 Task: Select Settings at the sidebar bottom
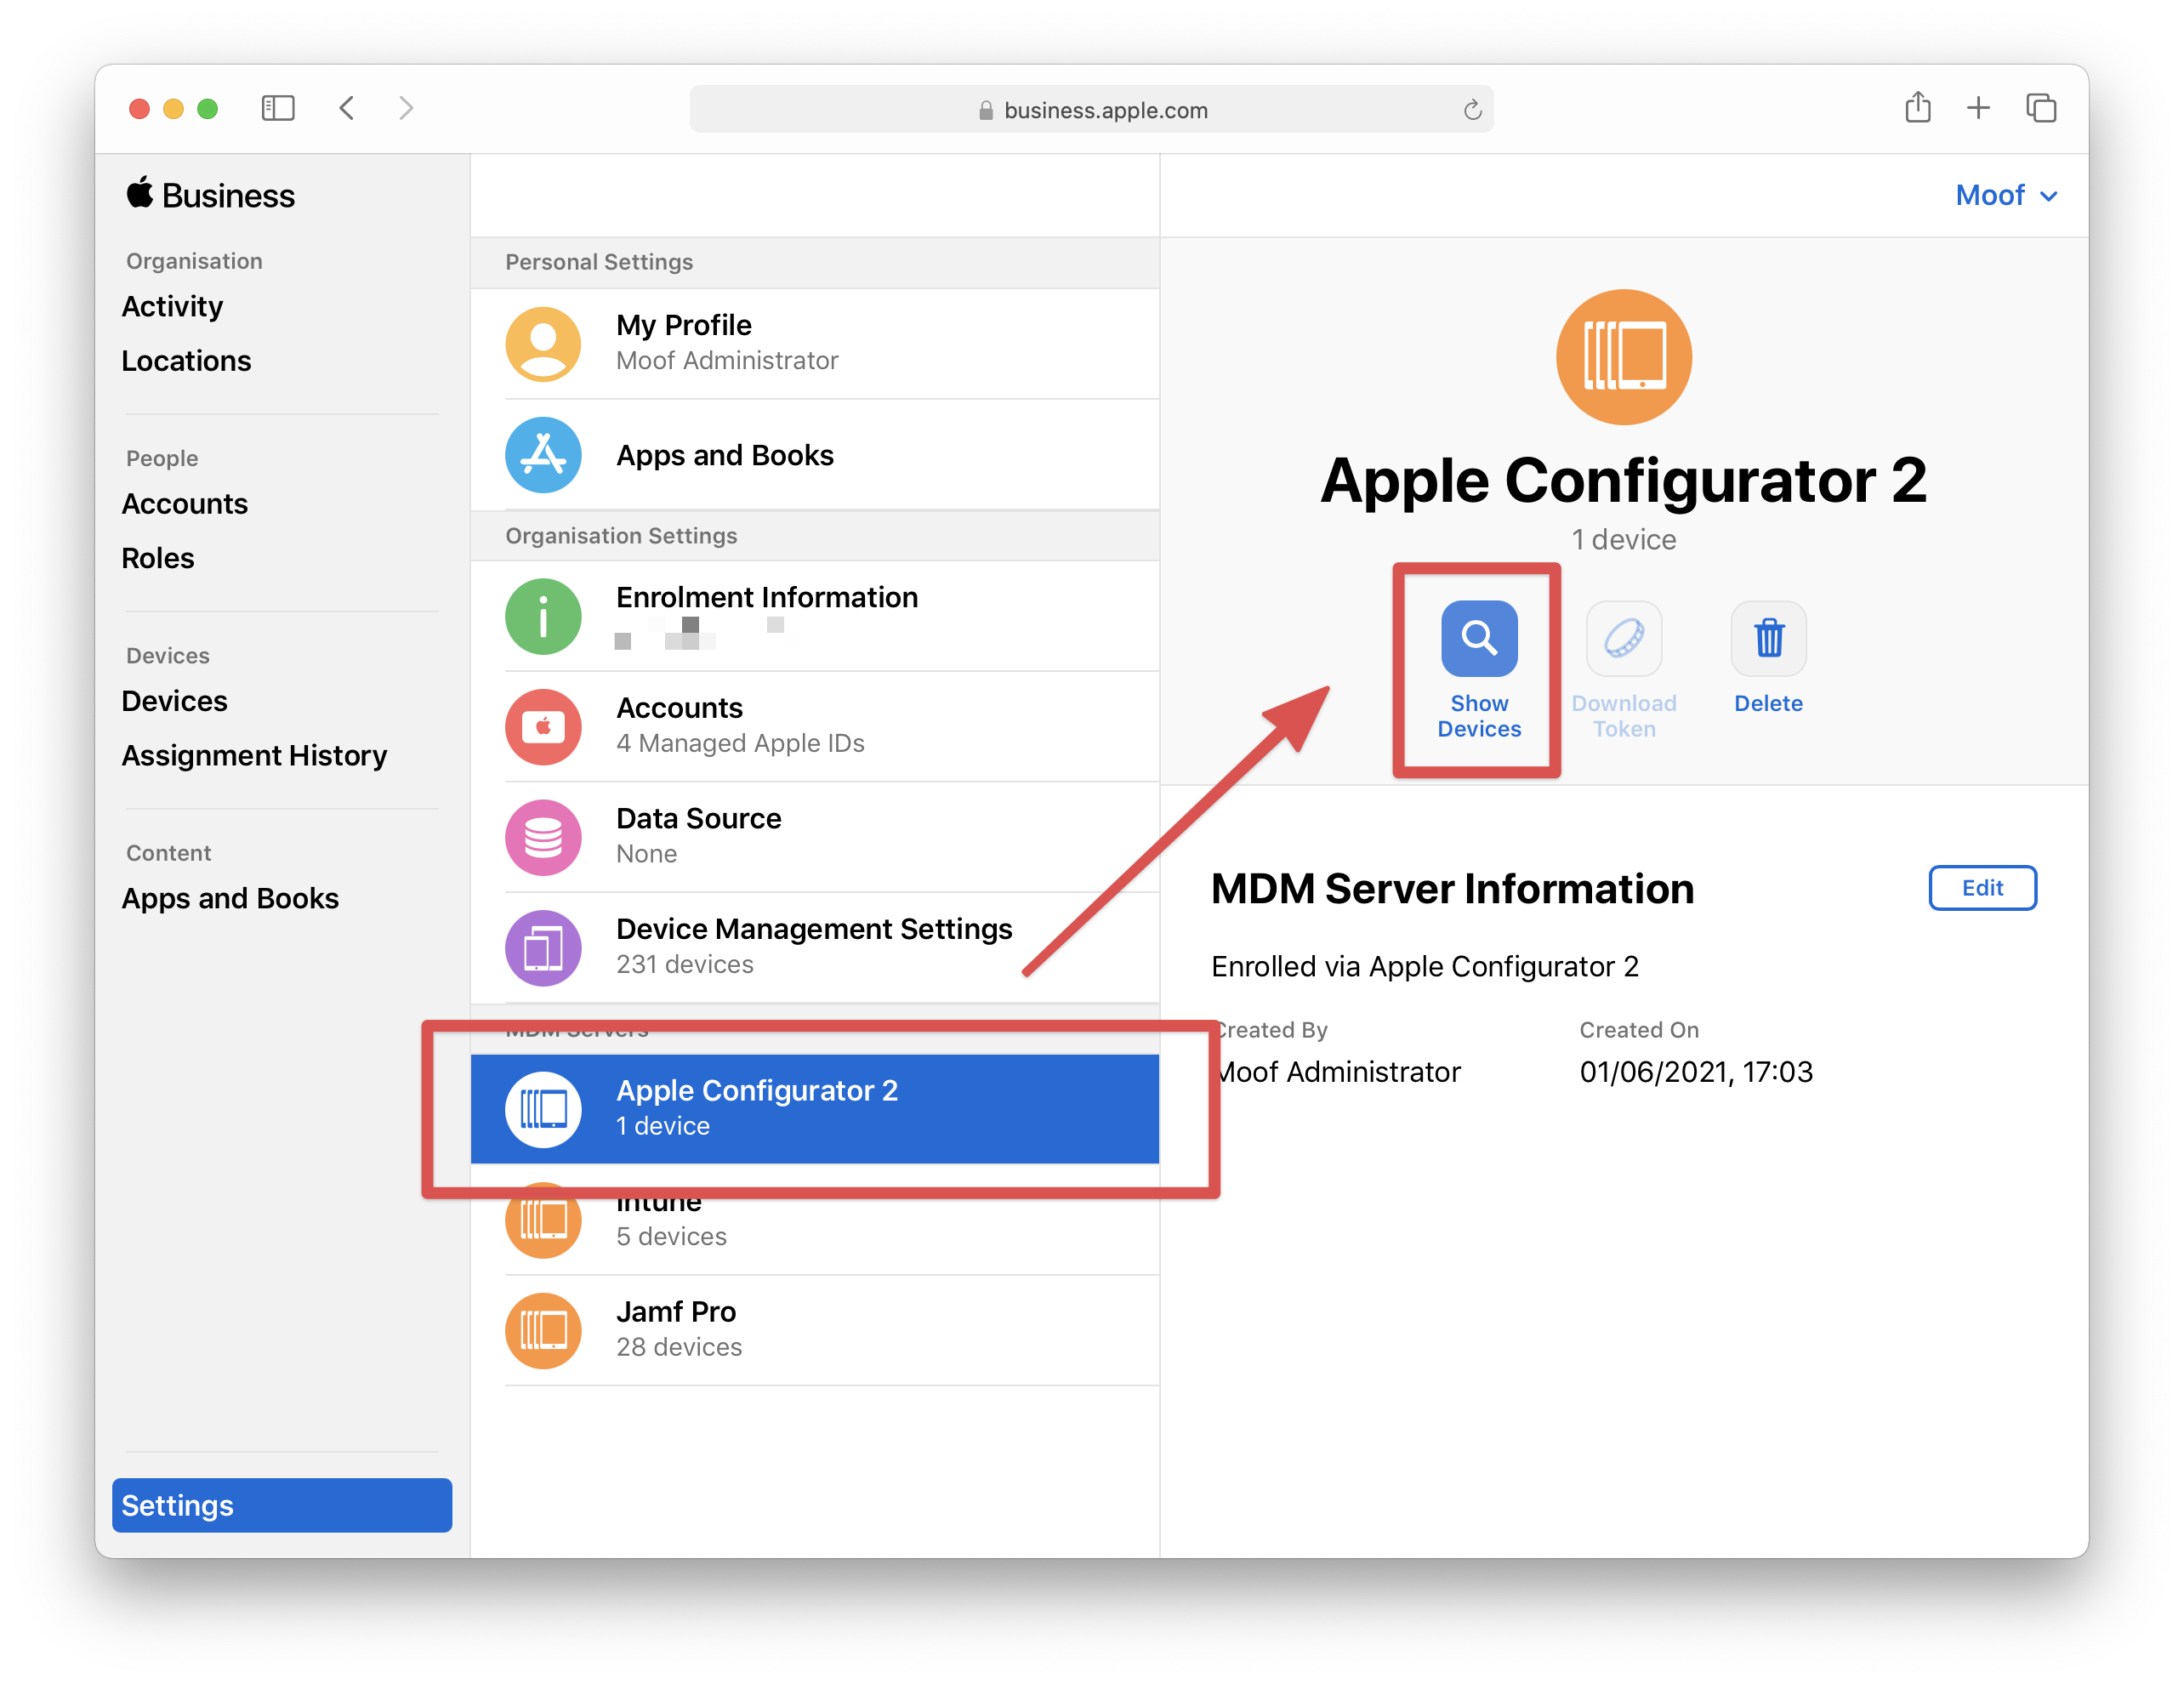coord(282,1505)
